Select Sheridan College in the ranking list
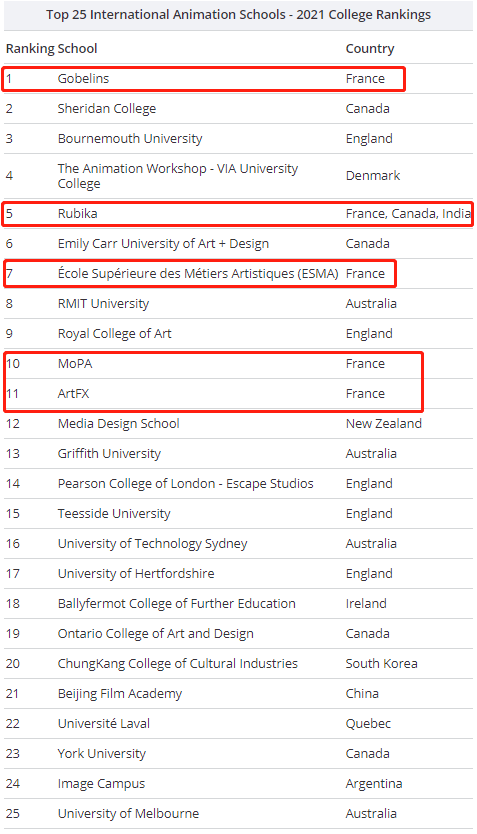 coord(107,109)
